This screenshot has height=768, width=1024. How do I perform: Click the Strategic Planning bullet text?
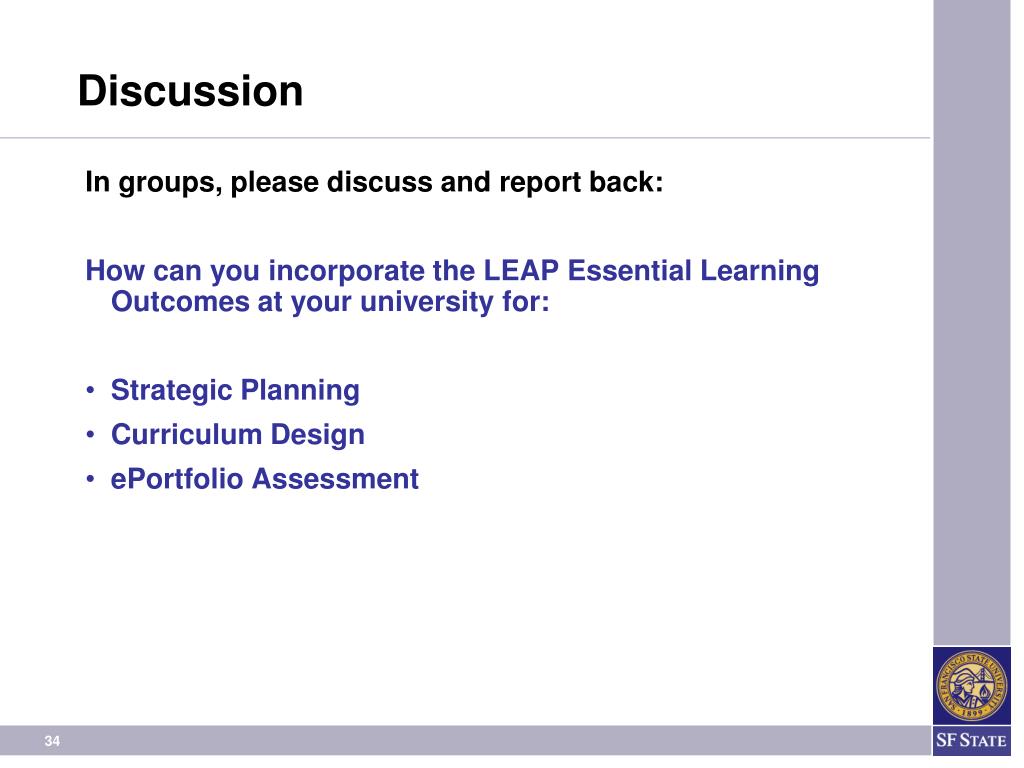coord(235,390)
